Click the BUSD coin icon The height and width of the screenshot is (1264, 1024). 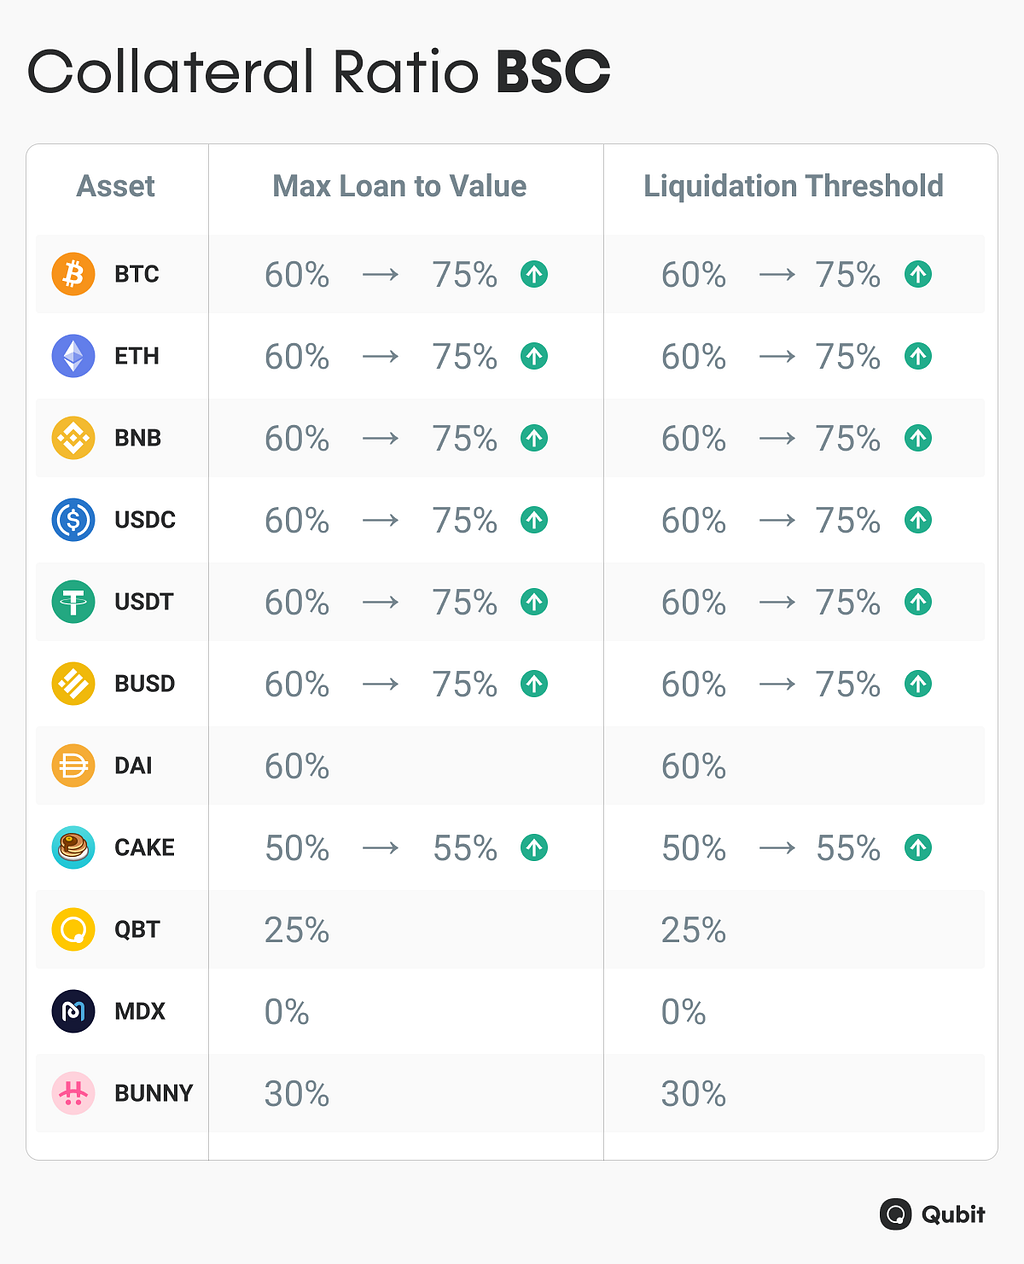coord(73,684)
